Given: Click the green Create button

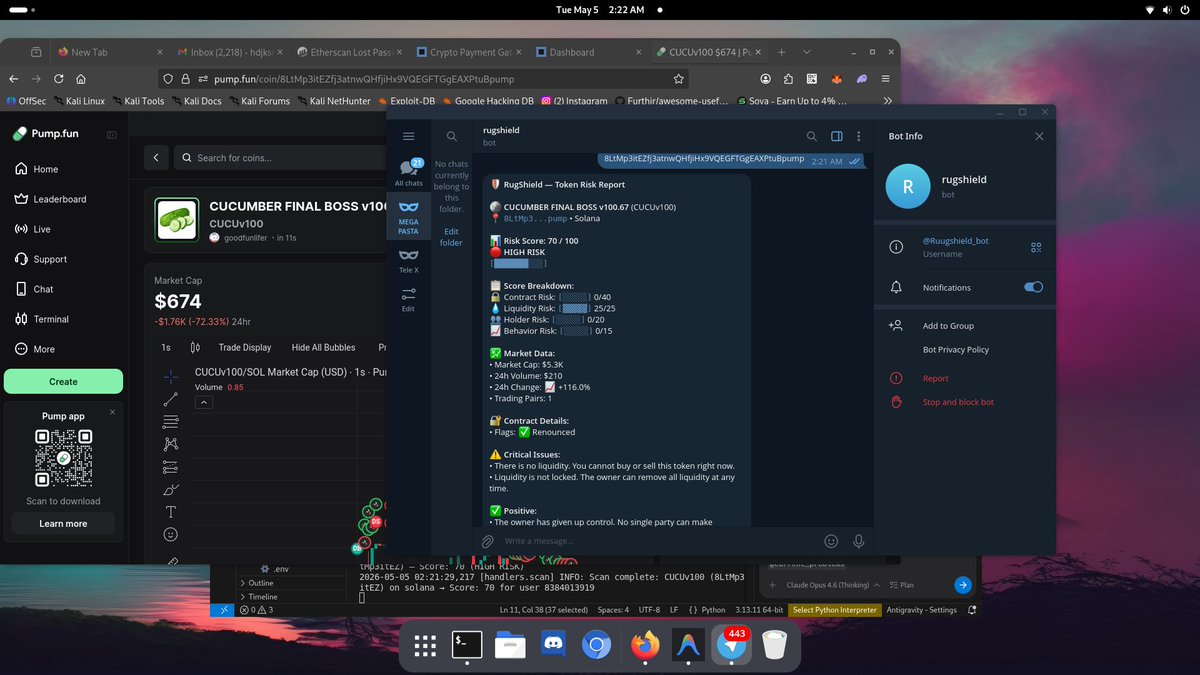Looking at the screenshot, I should click(63, 381).
